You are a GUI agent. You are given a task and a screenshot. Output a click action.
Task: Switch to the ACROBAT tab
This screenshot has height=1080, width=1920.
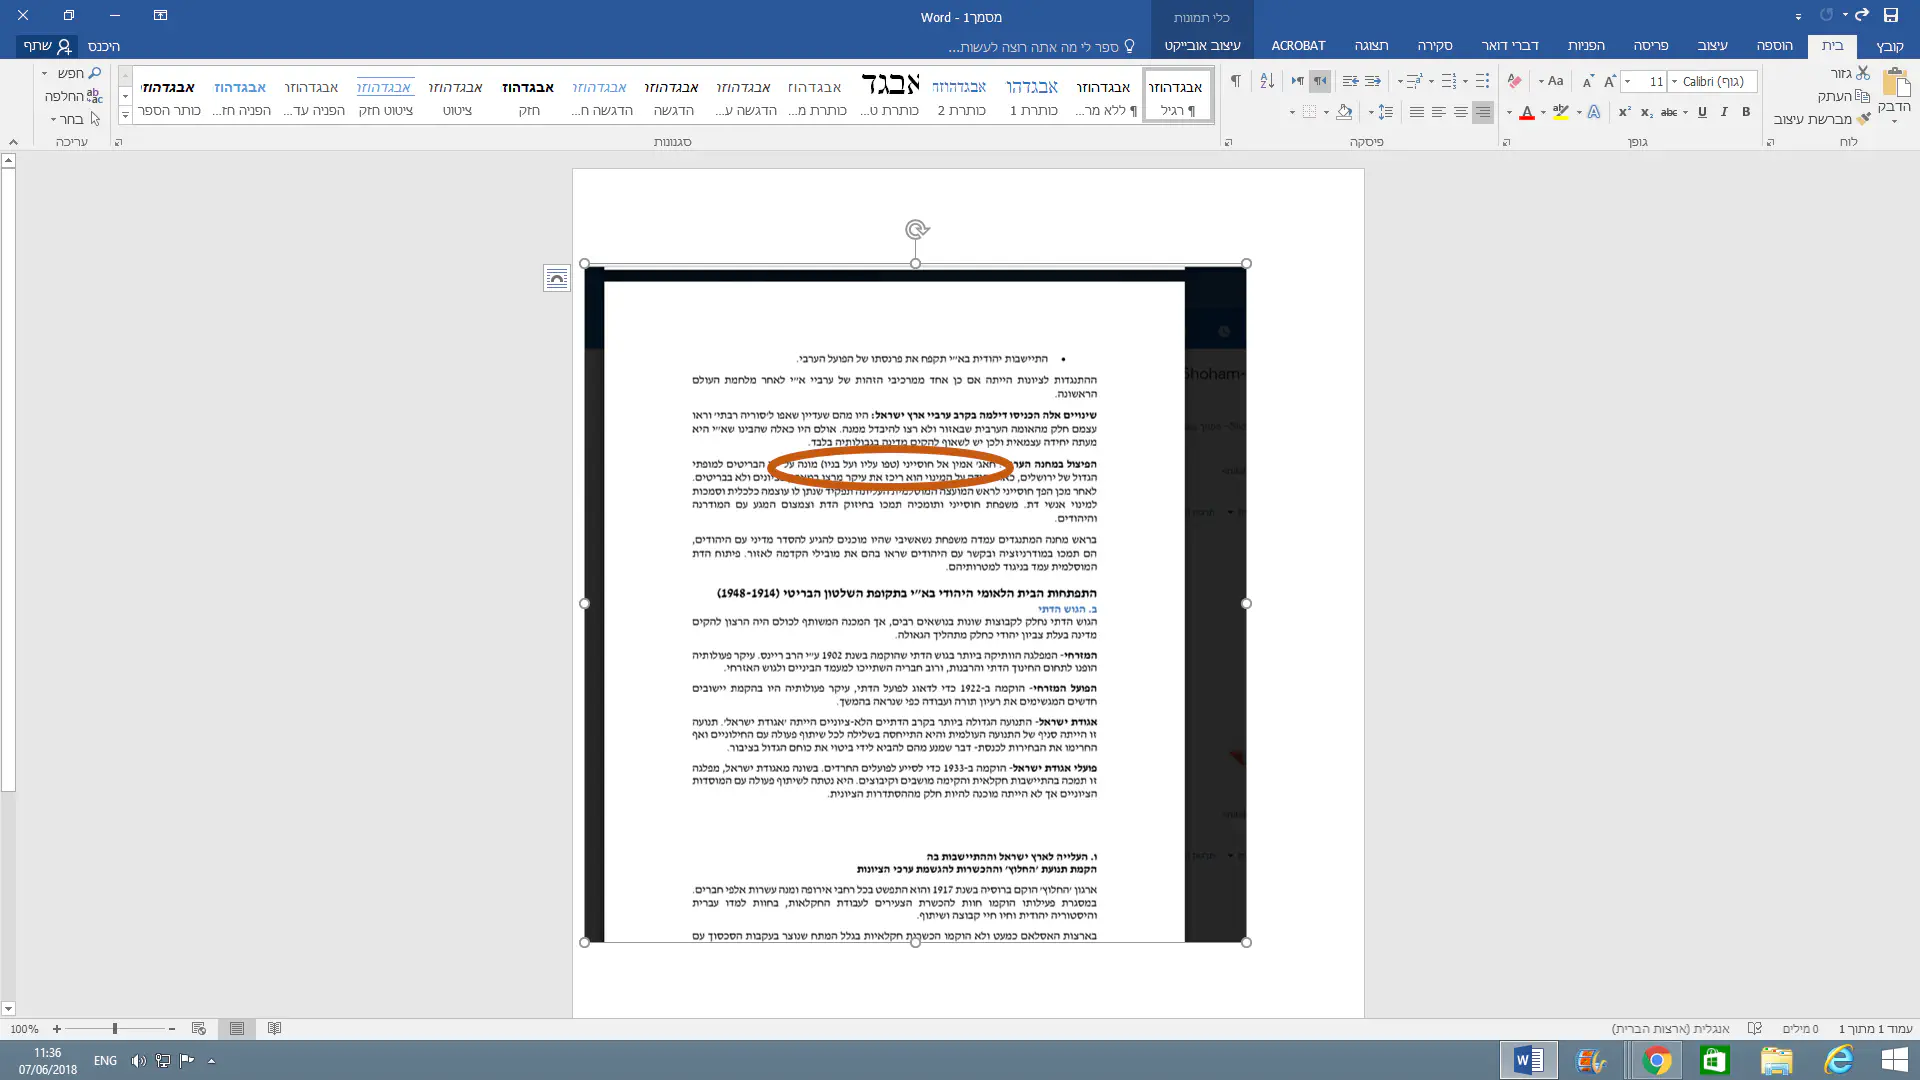pos(1298,45)
